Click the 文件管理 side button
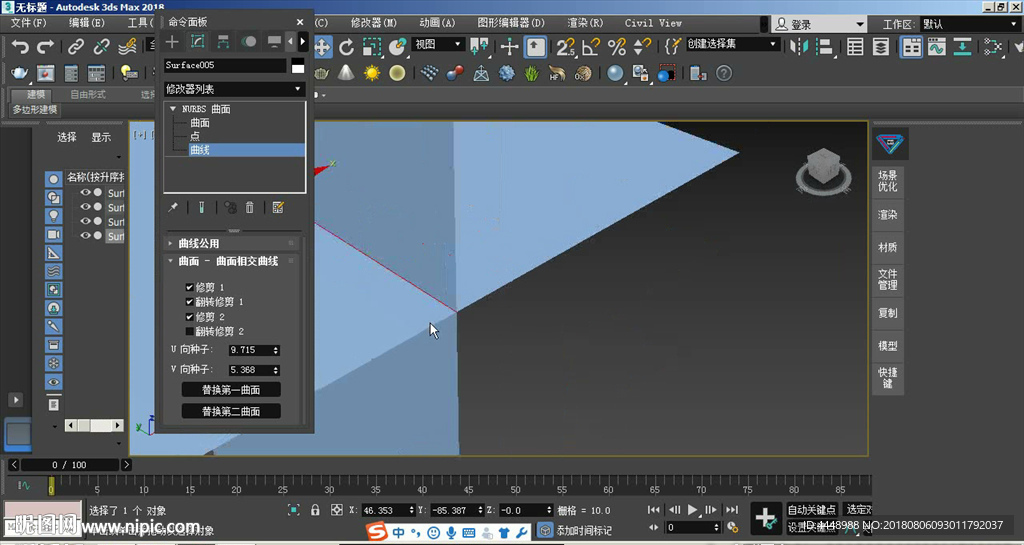Viewport: 1024px width, 545px height. pyautogui.click(x=888, y=279)
